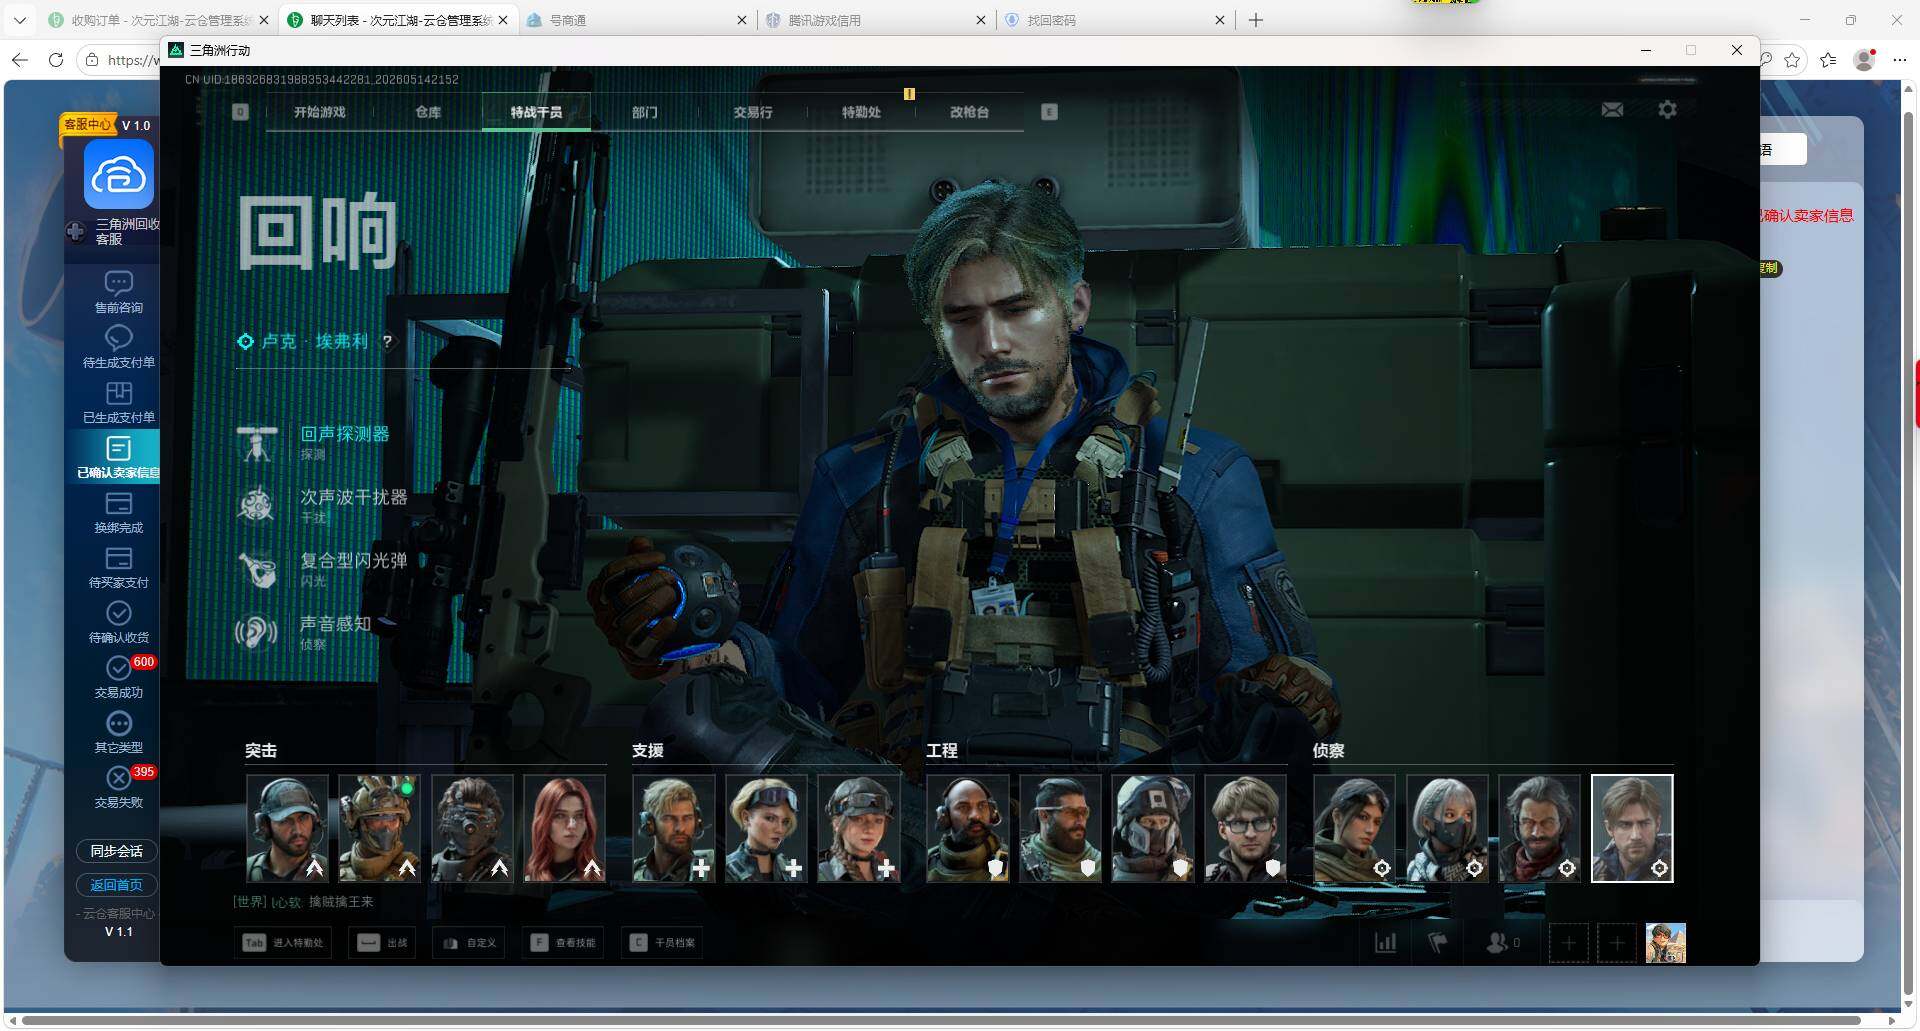Choose 支援 operator with braids and helmet
This screenshot has width=1920, height=1031.
click(x=858, y=828)
